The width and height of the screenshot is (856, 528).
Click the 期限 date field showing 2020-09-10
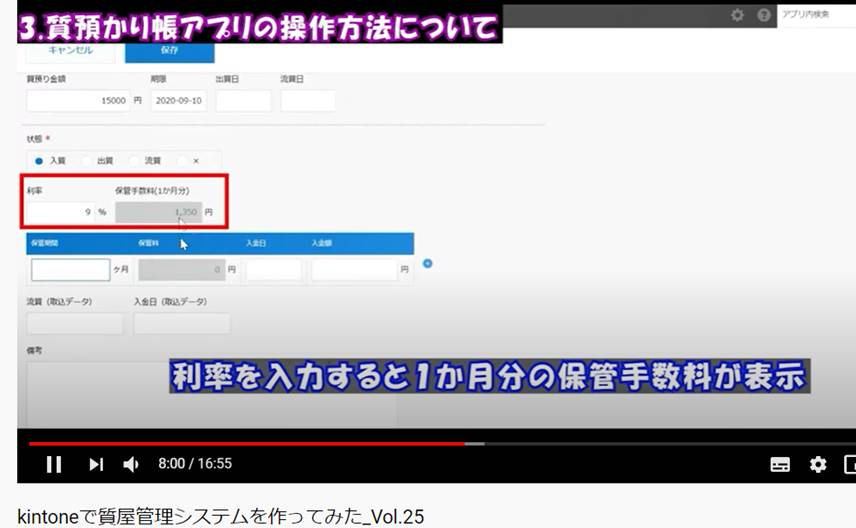pyautogui.click(x=179, y=101)
